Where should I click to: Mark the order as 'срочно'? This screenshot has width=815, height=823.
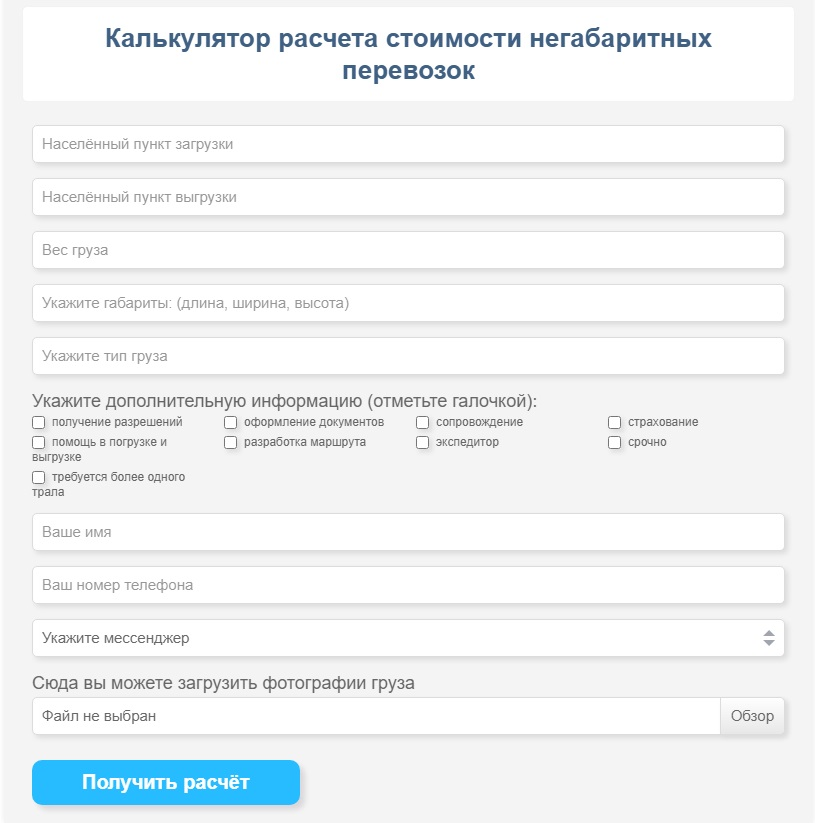tap(614, 441)
